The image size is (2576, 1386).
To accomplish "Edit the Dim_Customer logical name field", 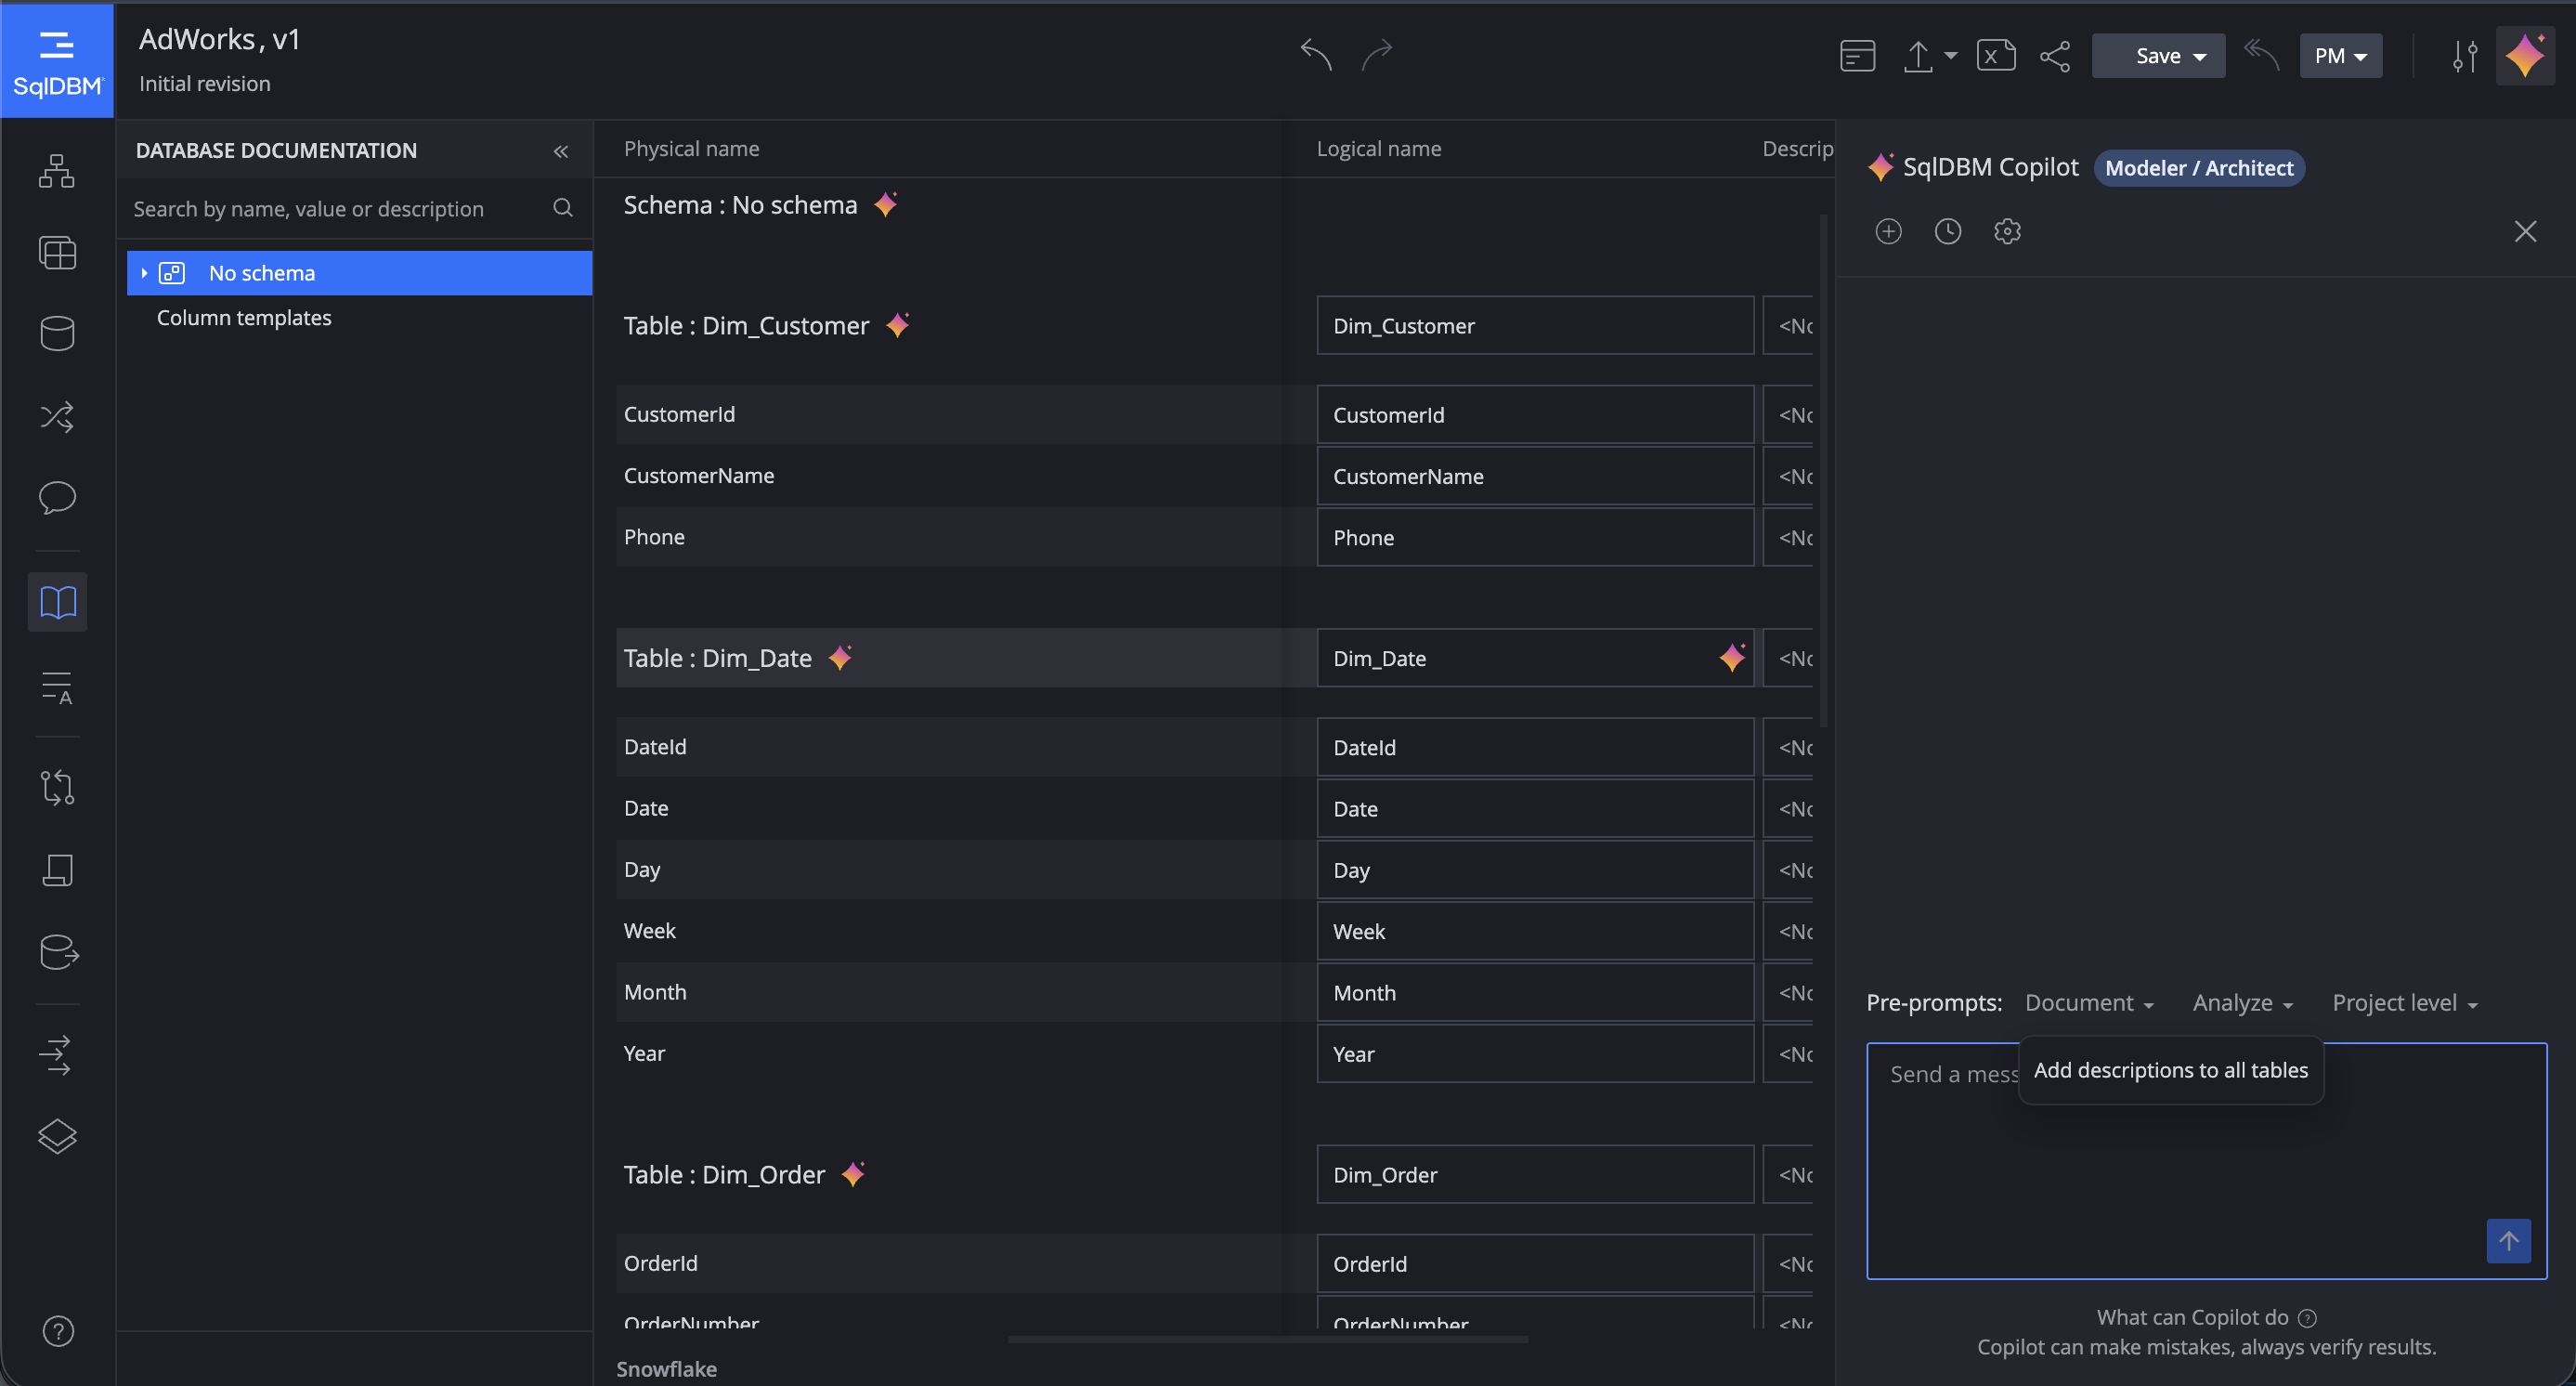I will point(1535,325).
